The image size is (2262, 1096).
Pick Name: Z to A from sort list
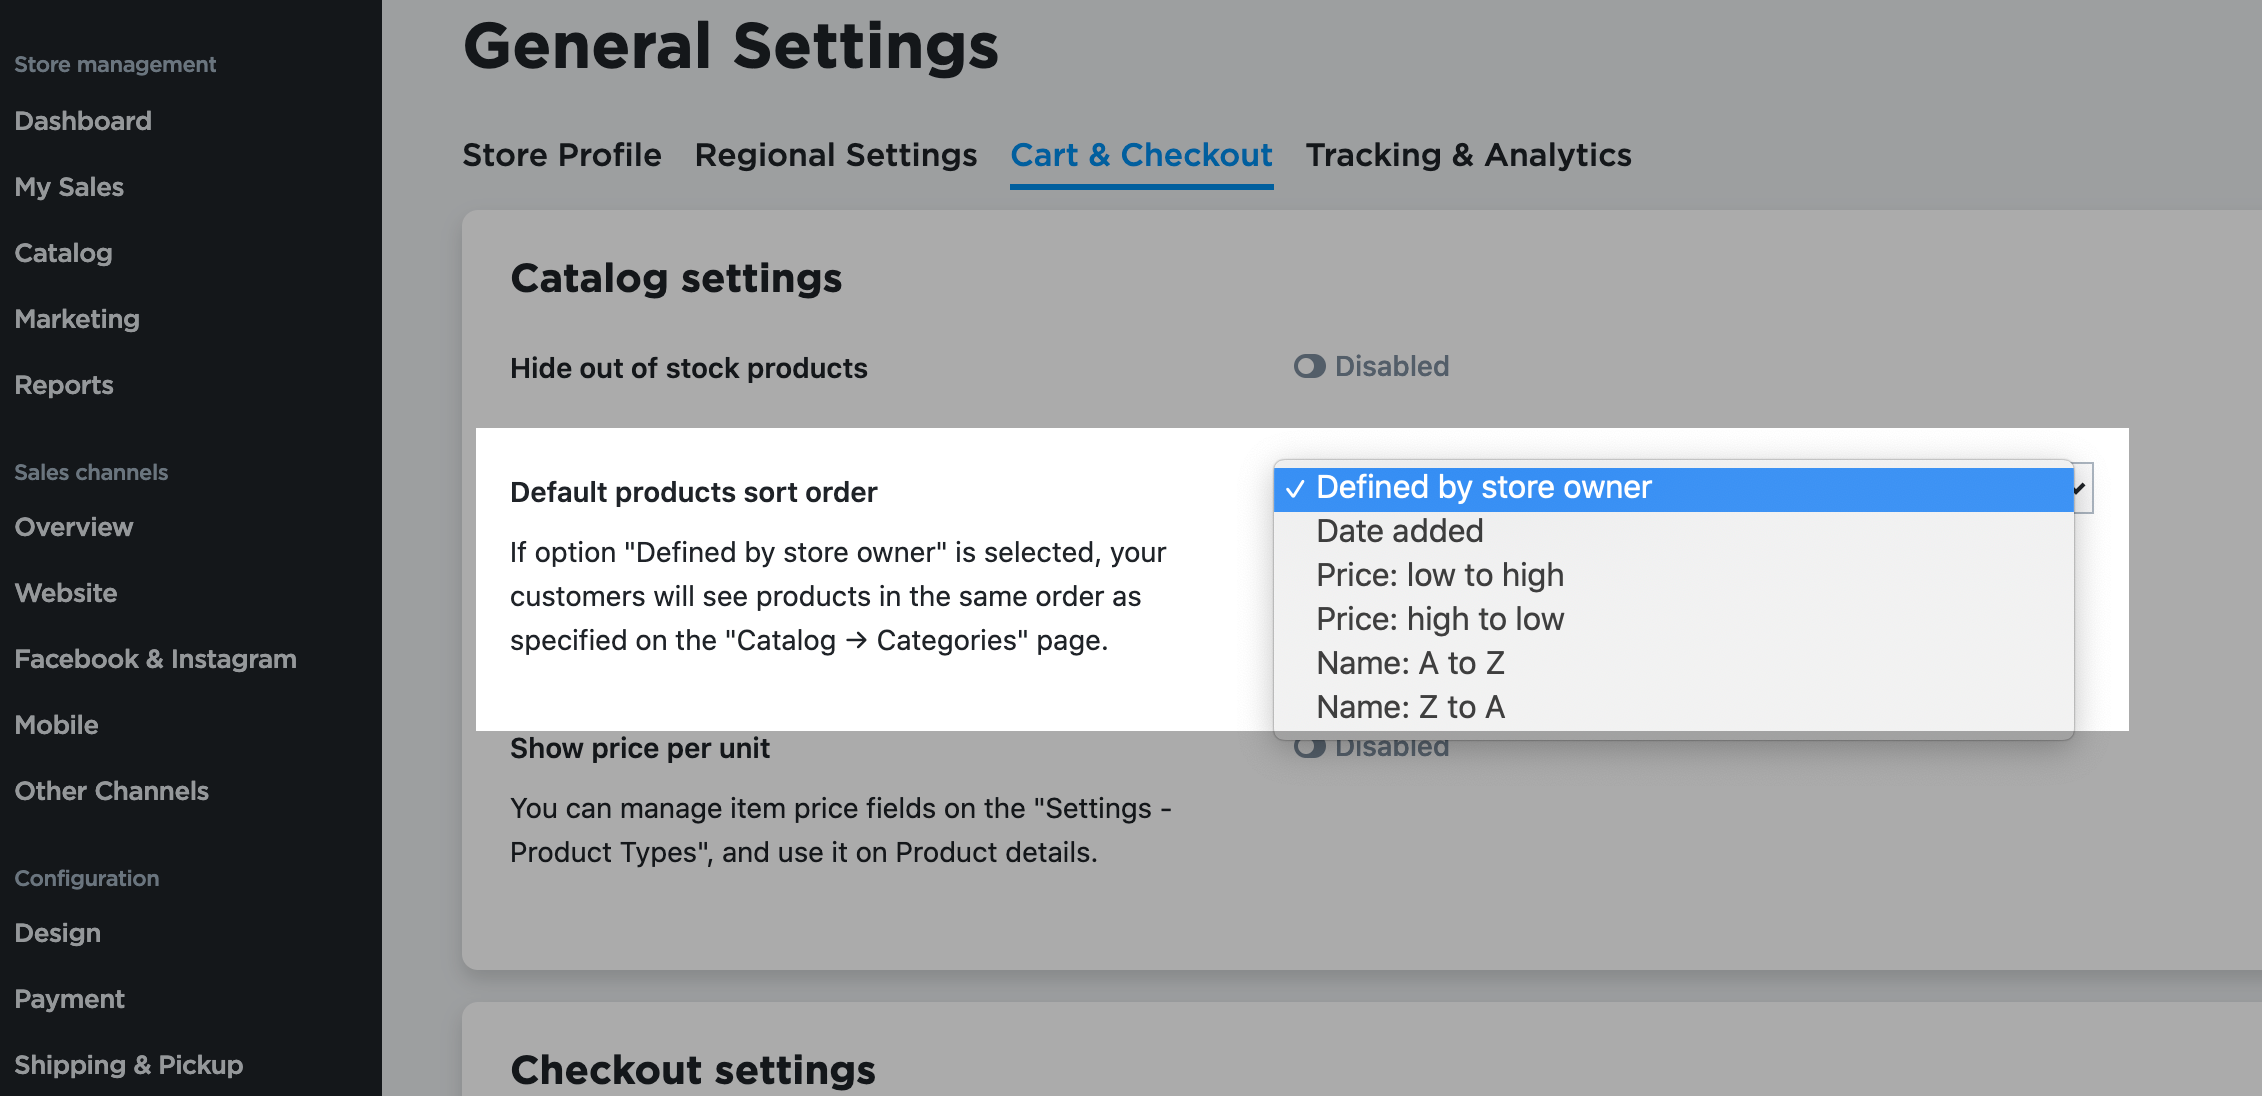coord(1411,706)
